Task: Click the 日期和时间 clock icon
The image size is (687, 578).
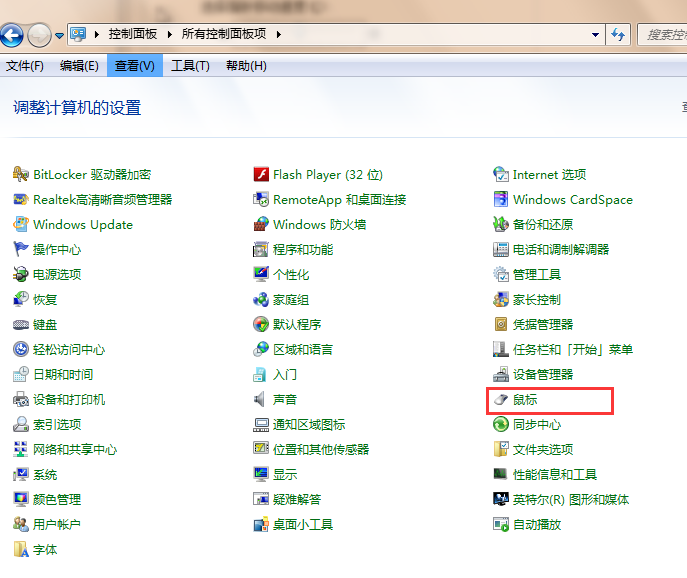Action: coord(21,374)
